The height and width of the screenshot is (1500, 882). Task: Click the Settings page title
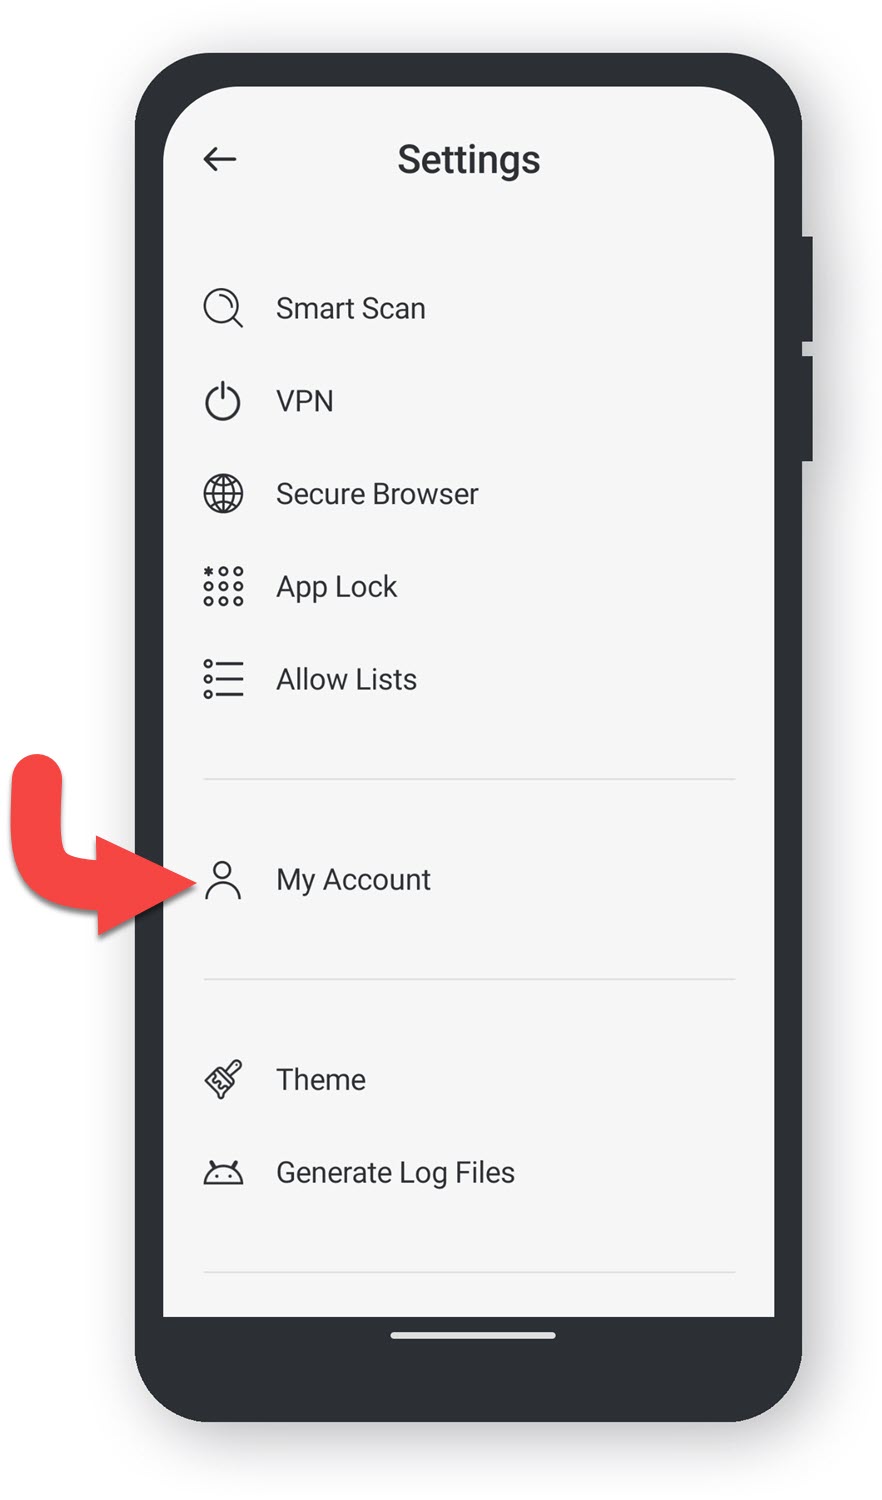click(x=468, y=159)
